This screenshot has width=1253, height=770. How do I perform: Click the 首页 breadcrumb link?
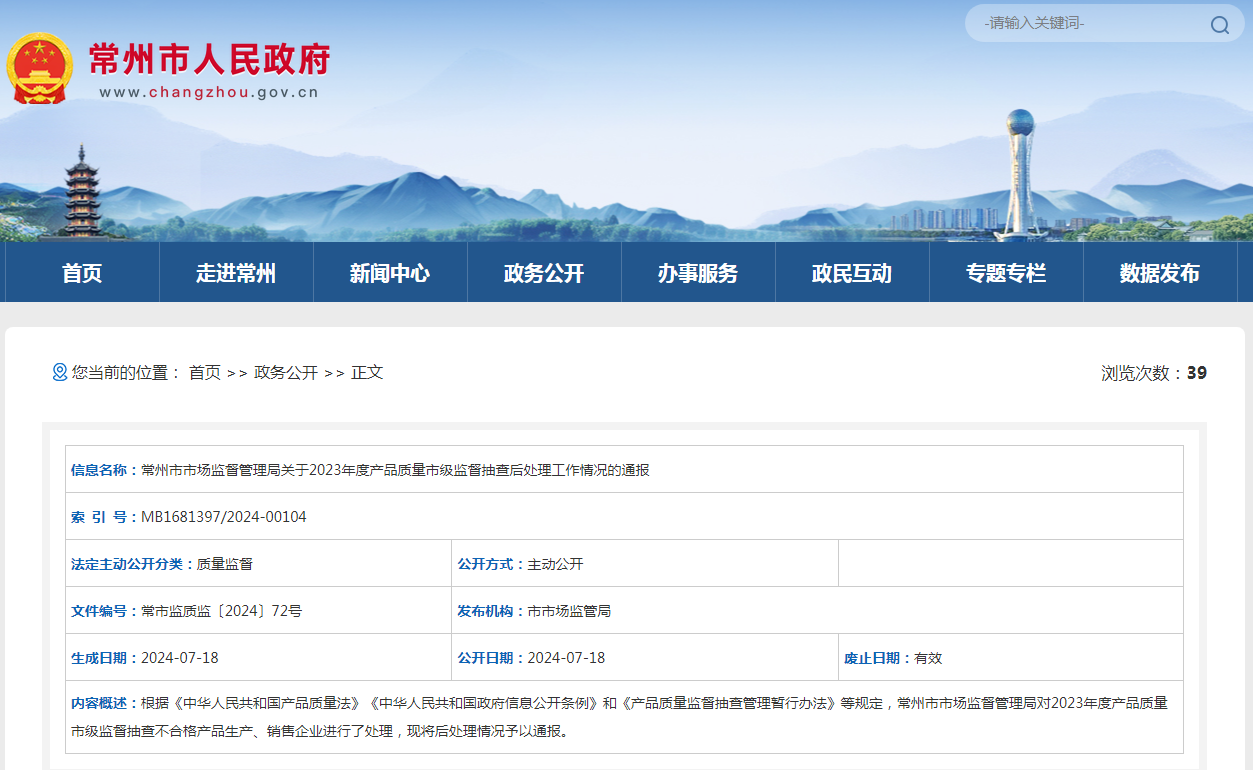coord(205,372)
